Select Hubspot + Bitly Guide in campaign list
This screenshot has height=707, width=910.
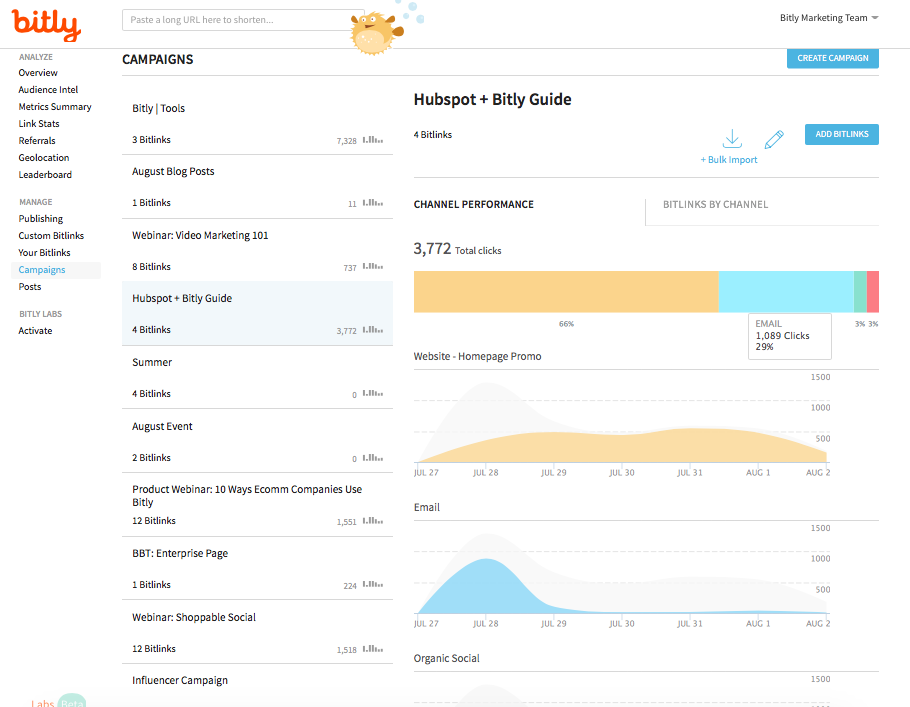pos(257,313)
